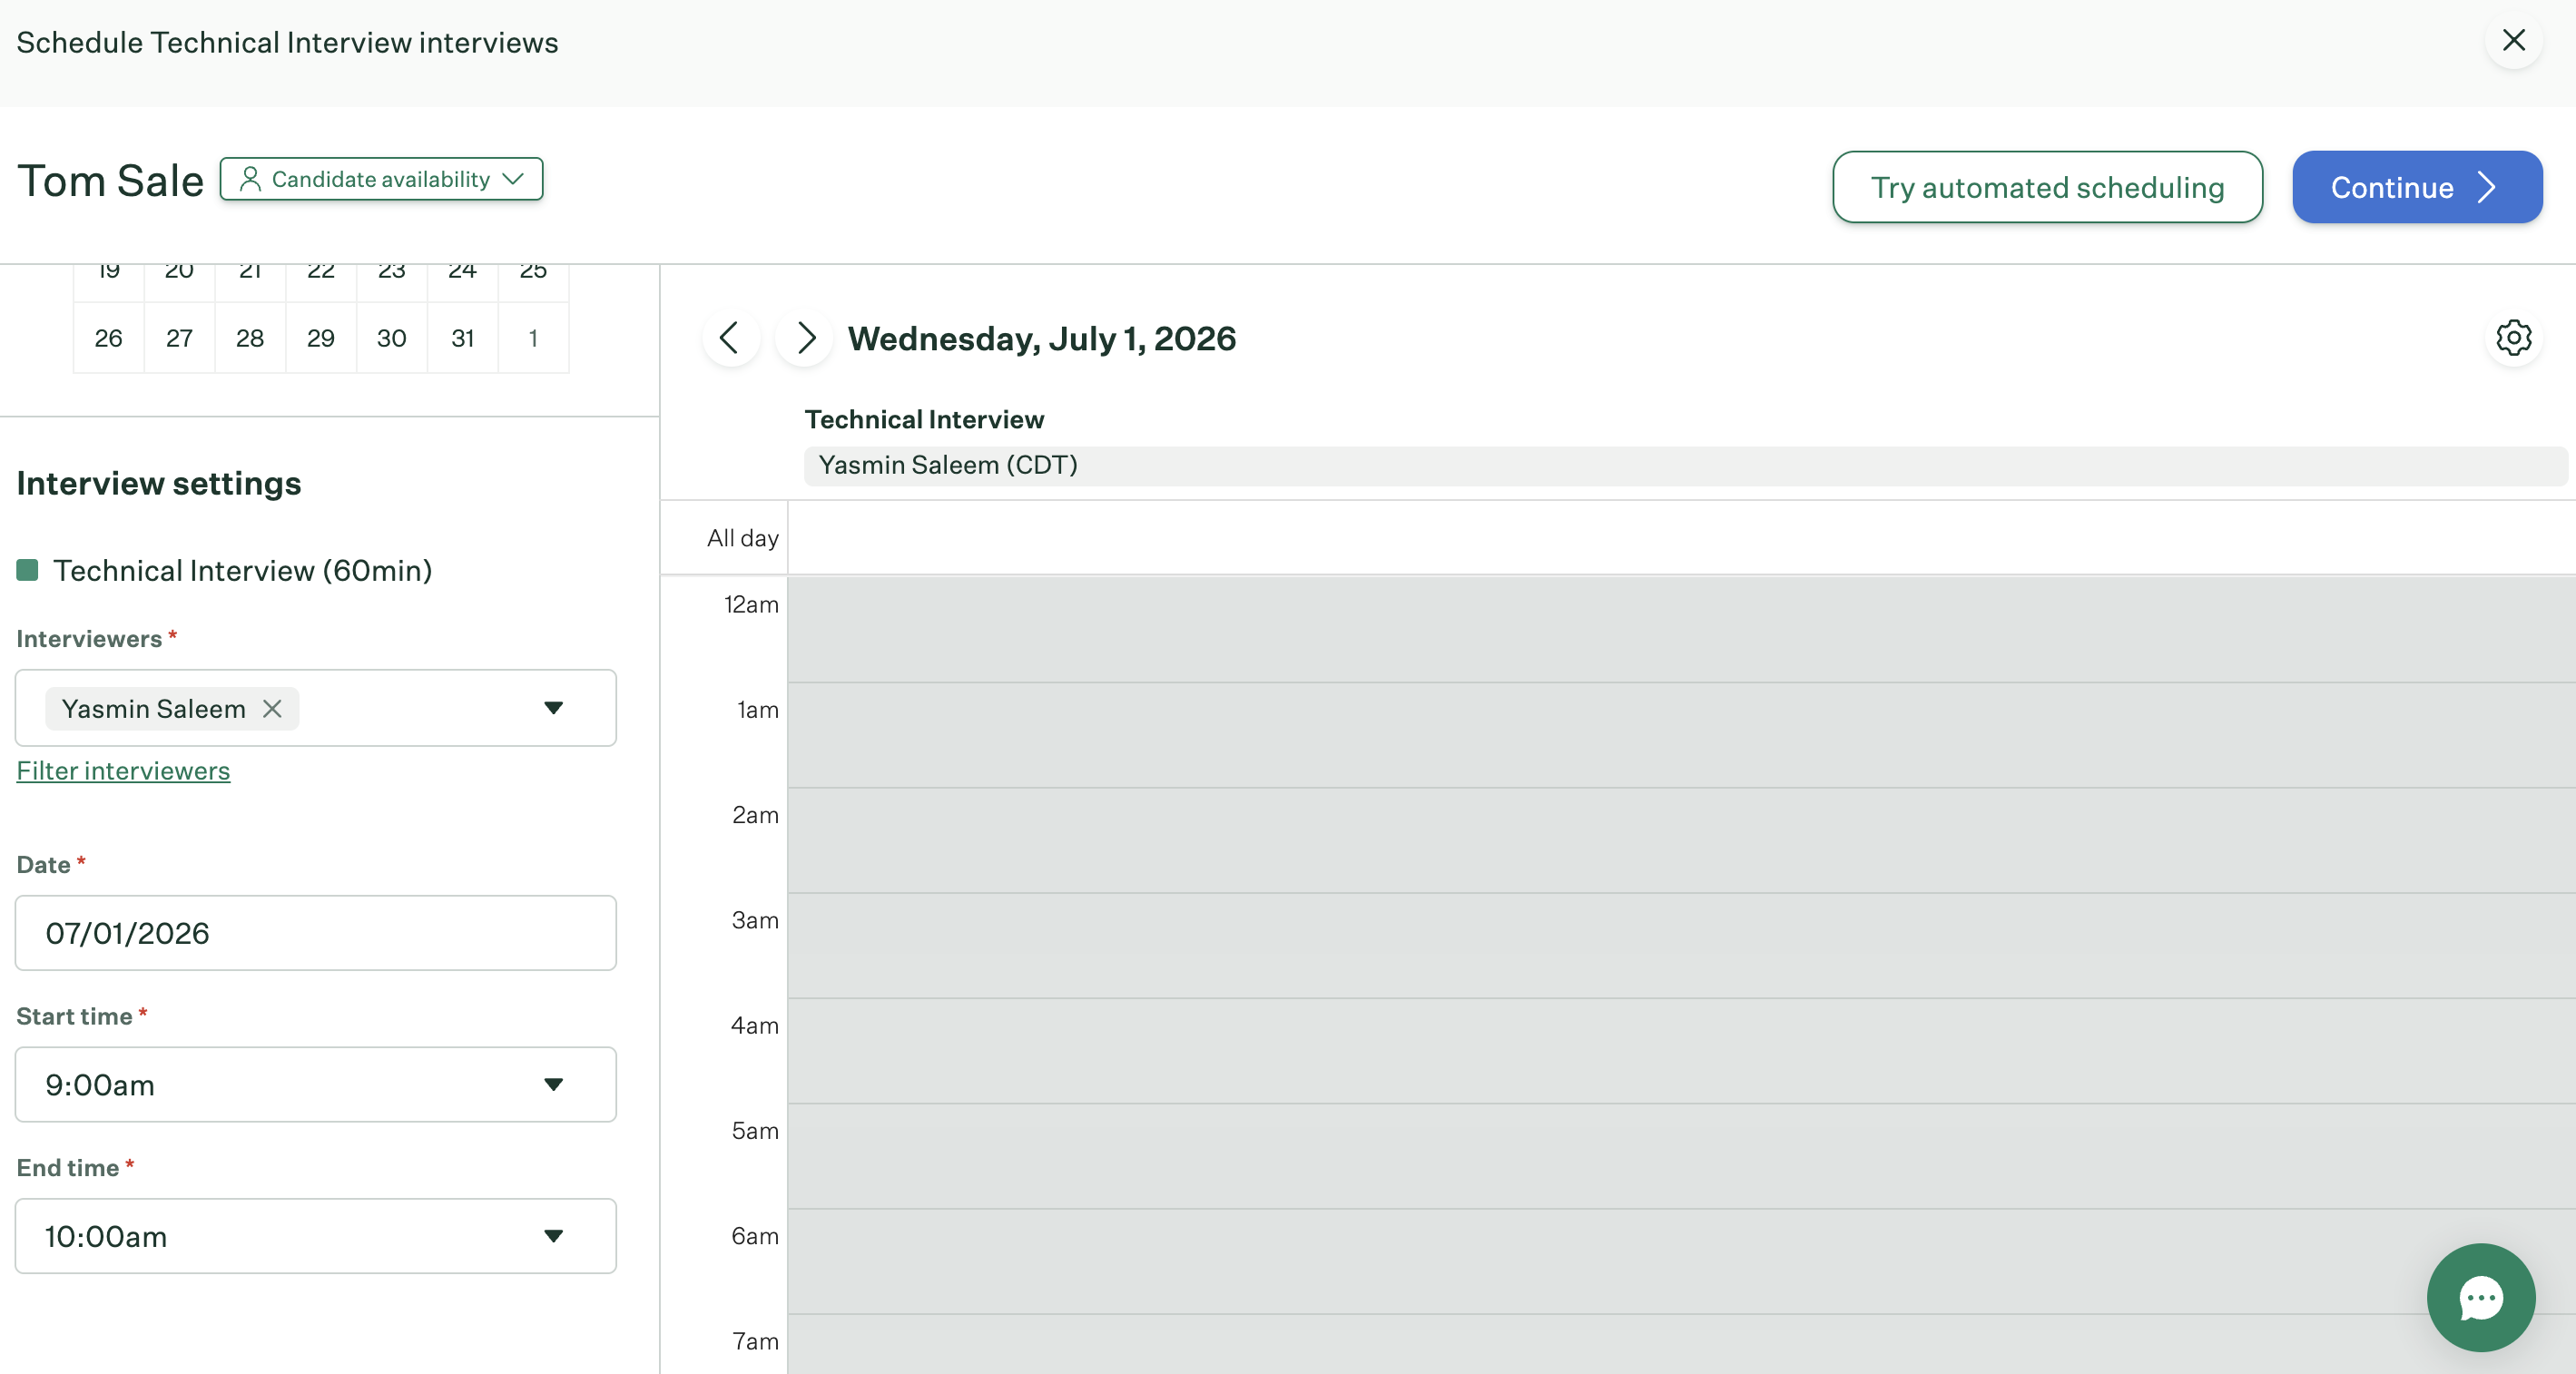This screenshot has width=2576, height=1374.
Task: Click Try automated scheduling button
Action: (2047, 187)
